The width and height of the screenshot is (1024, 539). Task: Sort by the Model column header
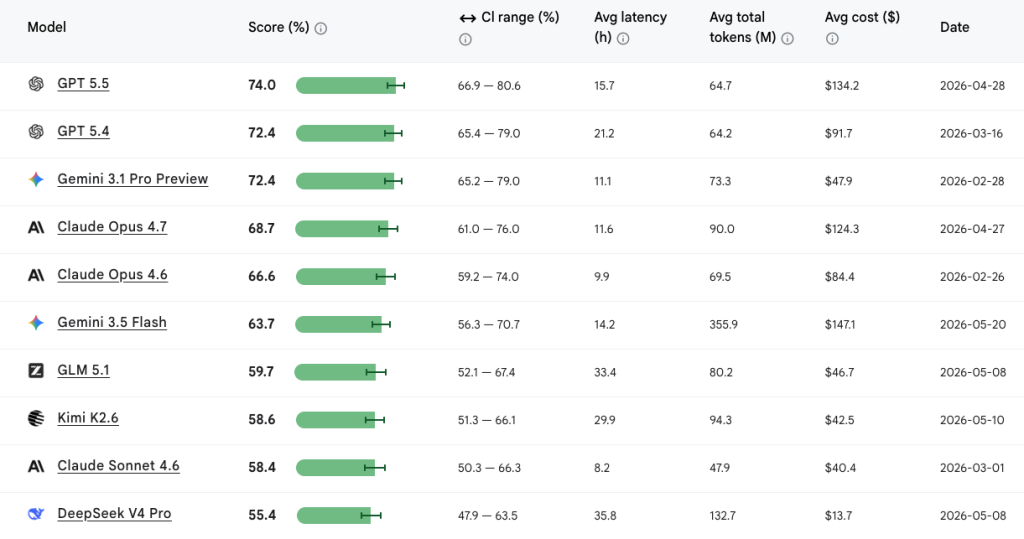coord(46,27)
